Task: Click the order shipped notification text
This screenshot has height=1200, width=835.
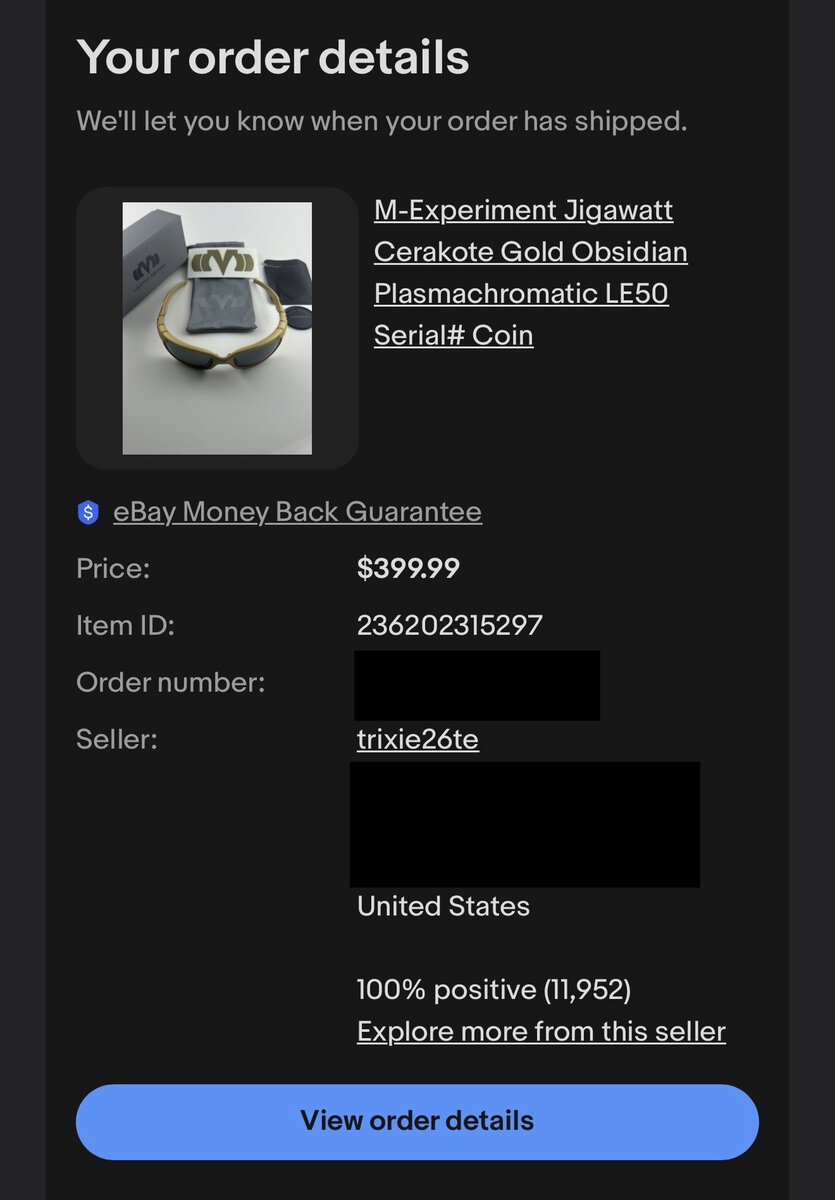Action: [x=382, y=122]
